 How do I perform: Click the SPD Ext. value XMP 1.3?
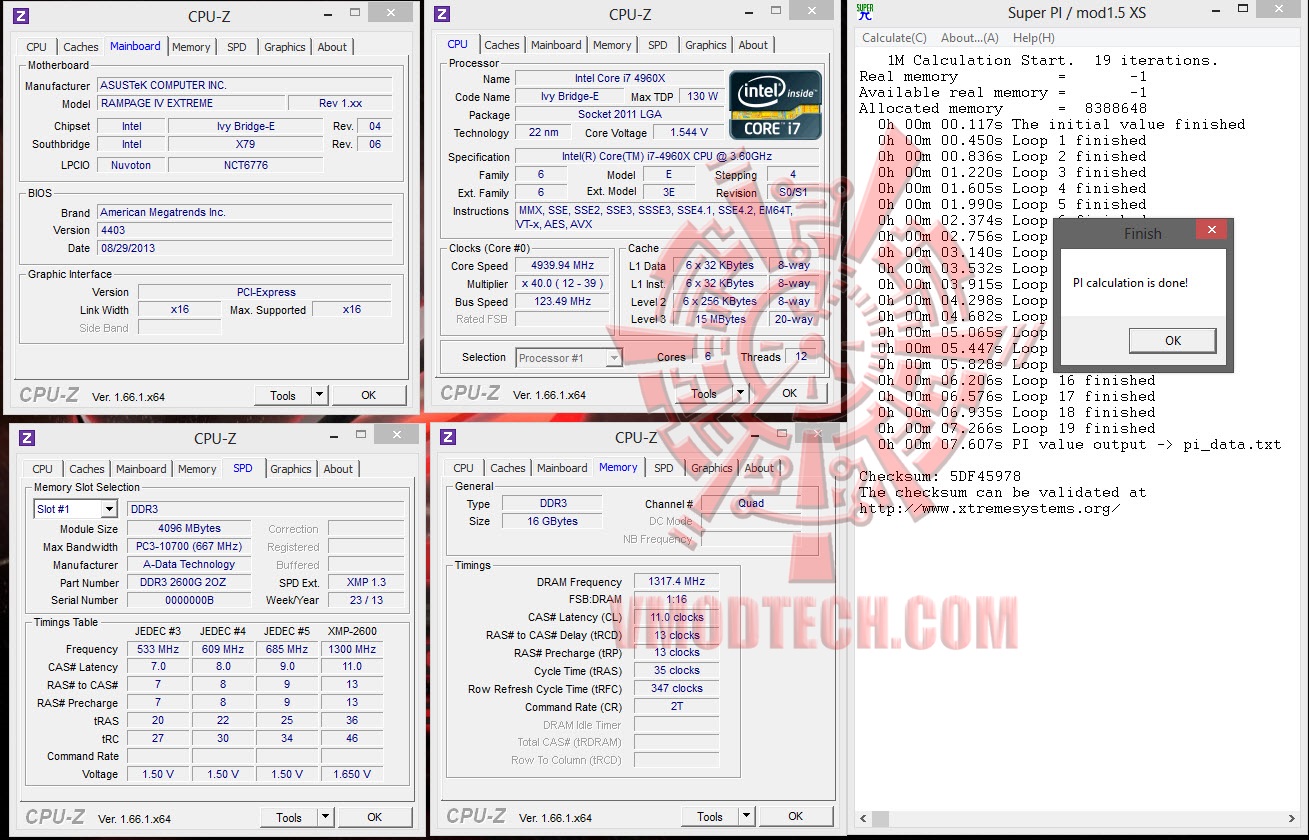click(366, 583)
